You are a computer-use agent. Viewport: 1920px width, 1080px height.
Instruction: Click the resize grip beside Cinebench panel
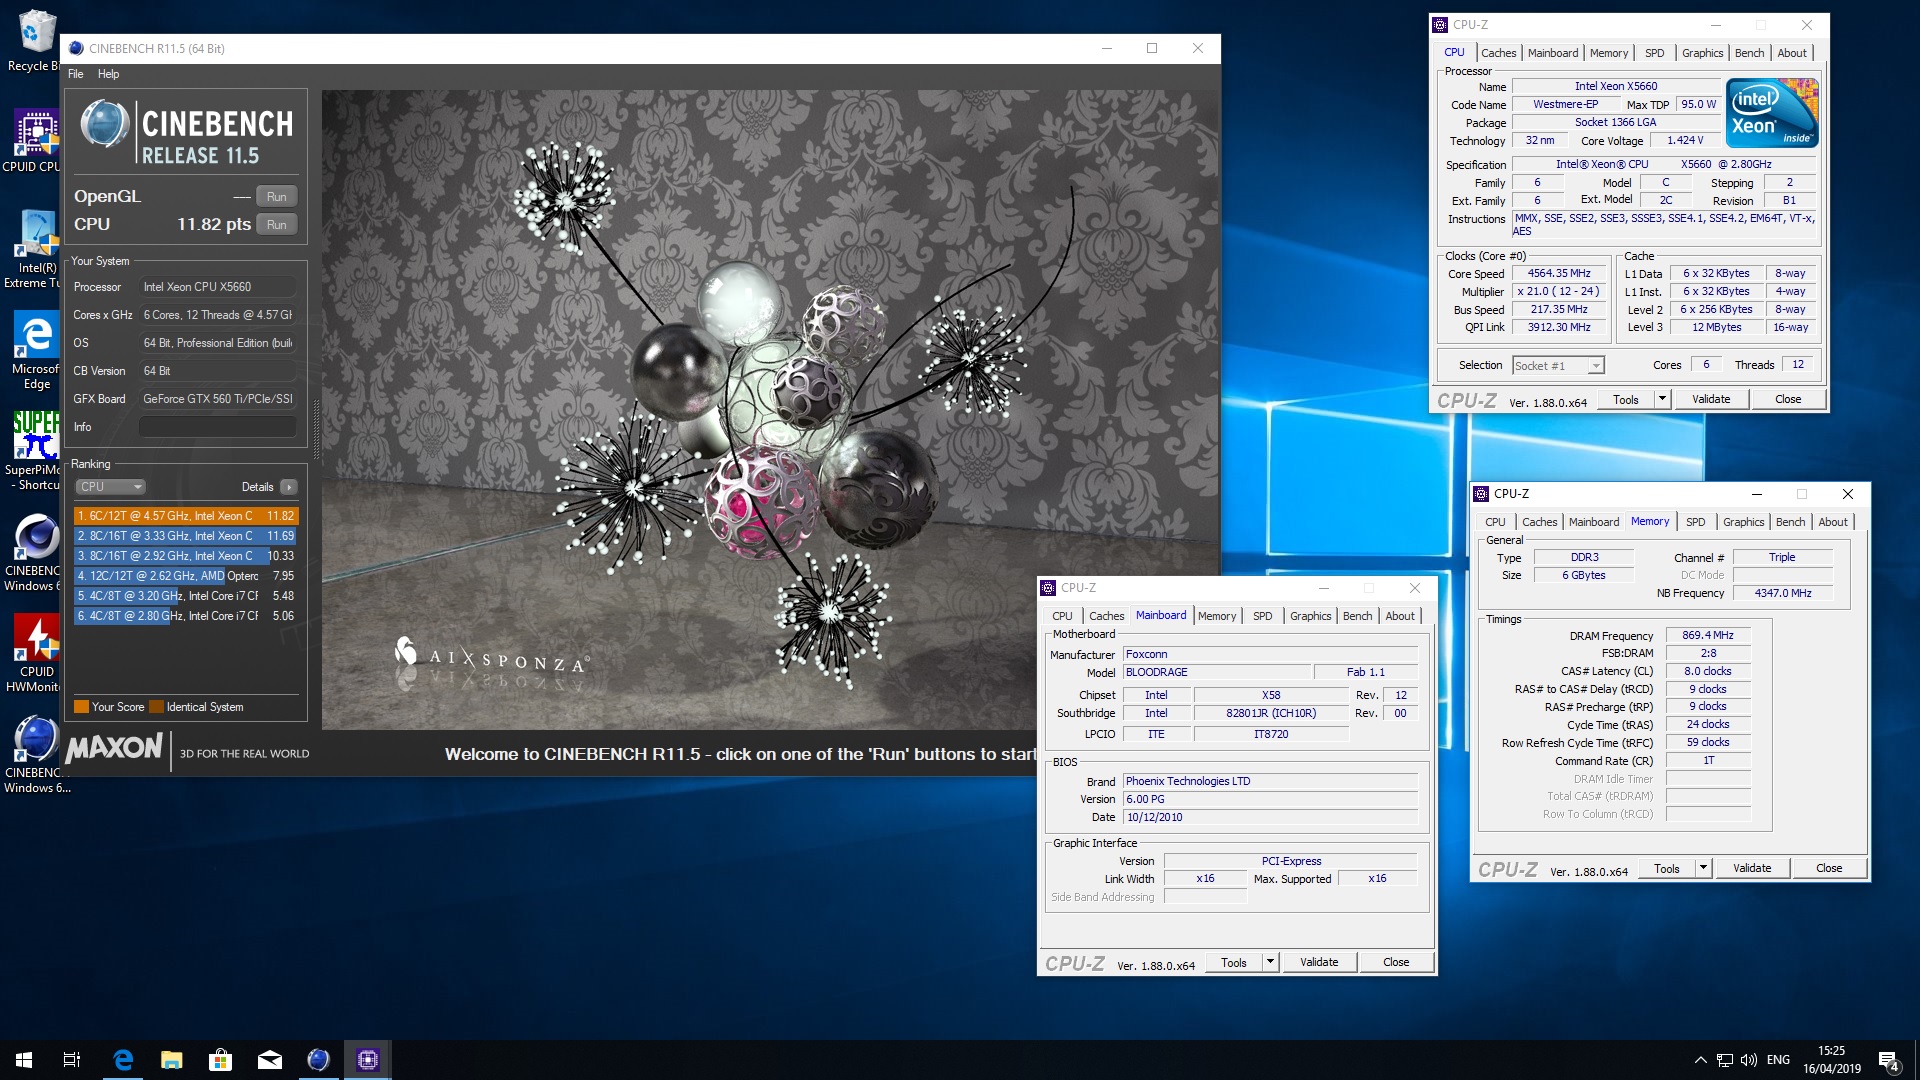click(316, 430)
